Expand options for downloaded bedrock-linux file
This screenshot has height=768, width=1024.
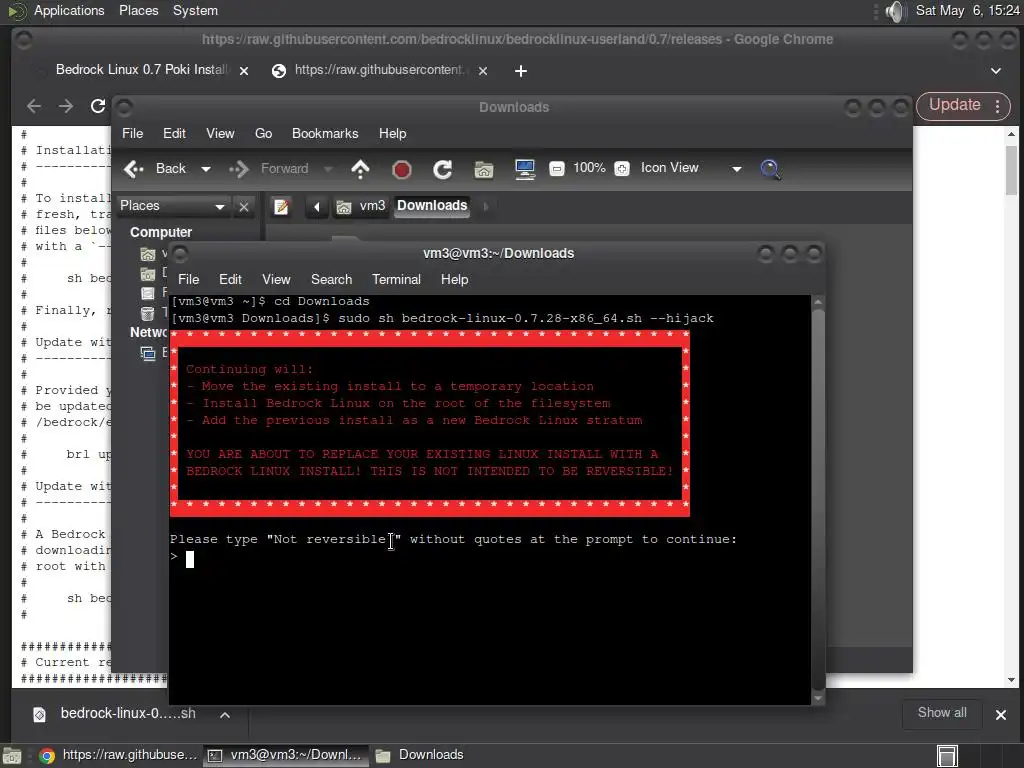(225, 714)
